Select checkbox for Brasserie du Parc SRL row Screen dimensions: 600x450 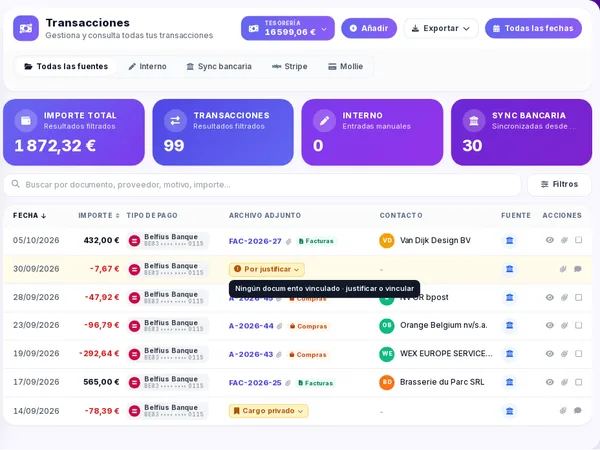579,382
